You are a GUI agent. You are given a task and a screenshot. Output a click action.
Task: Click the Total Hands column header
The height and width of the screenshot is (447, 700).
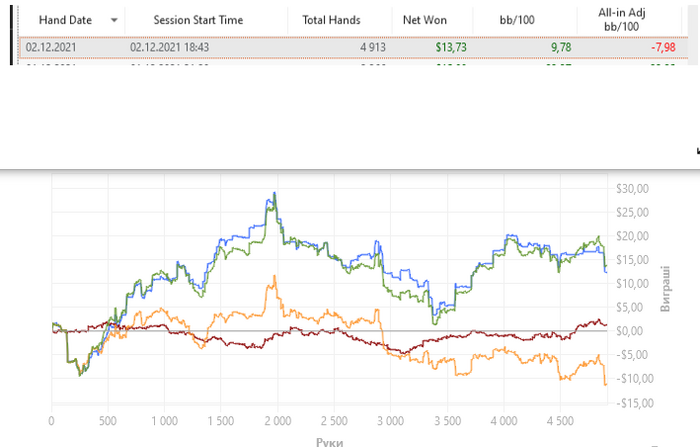tap(331, 20)
